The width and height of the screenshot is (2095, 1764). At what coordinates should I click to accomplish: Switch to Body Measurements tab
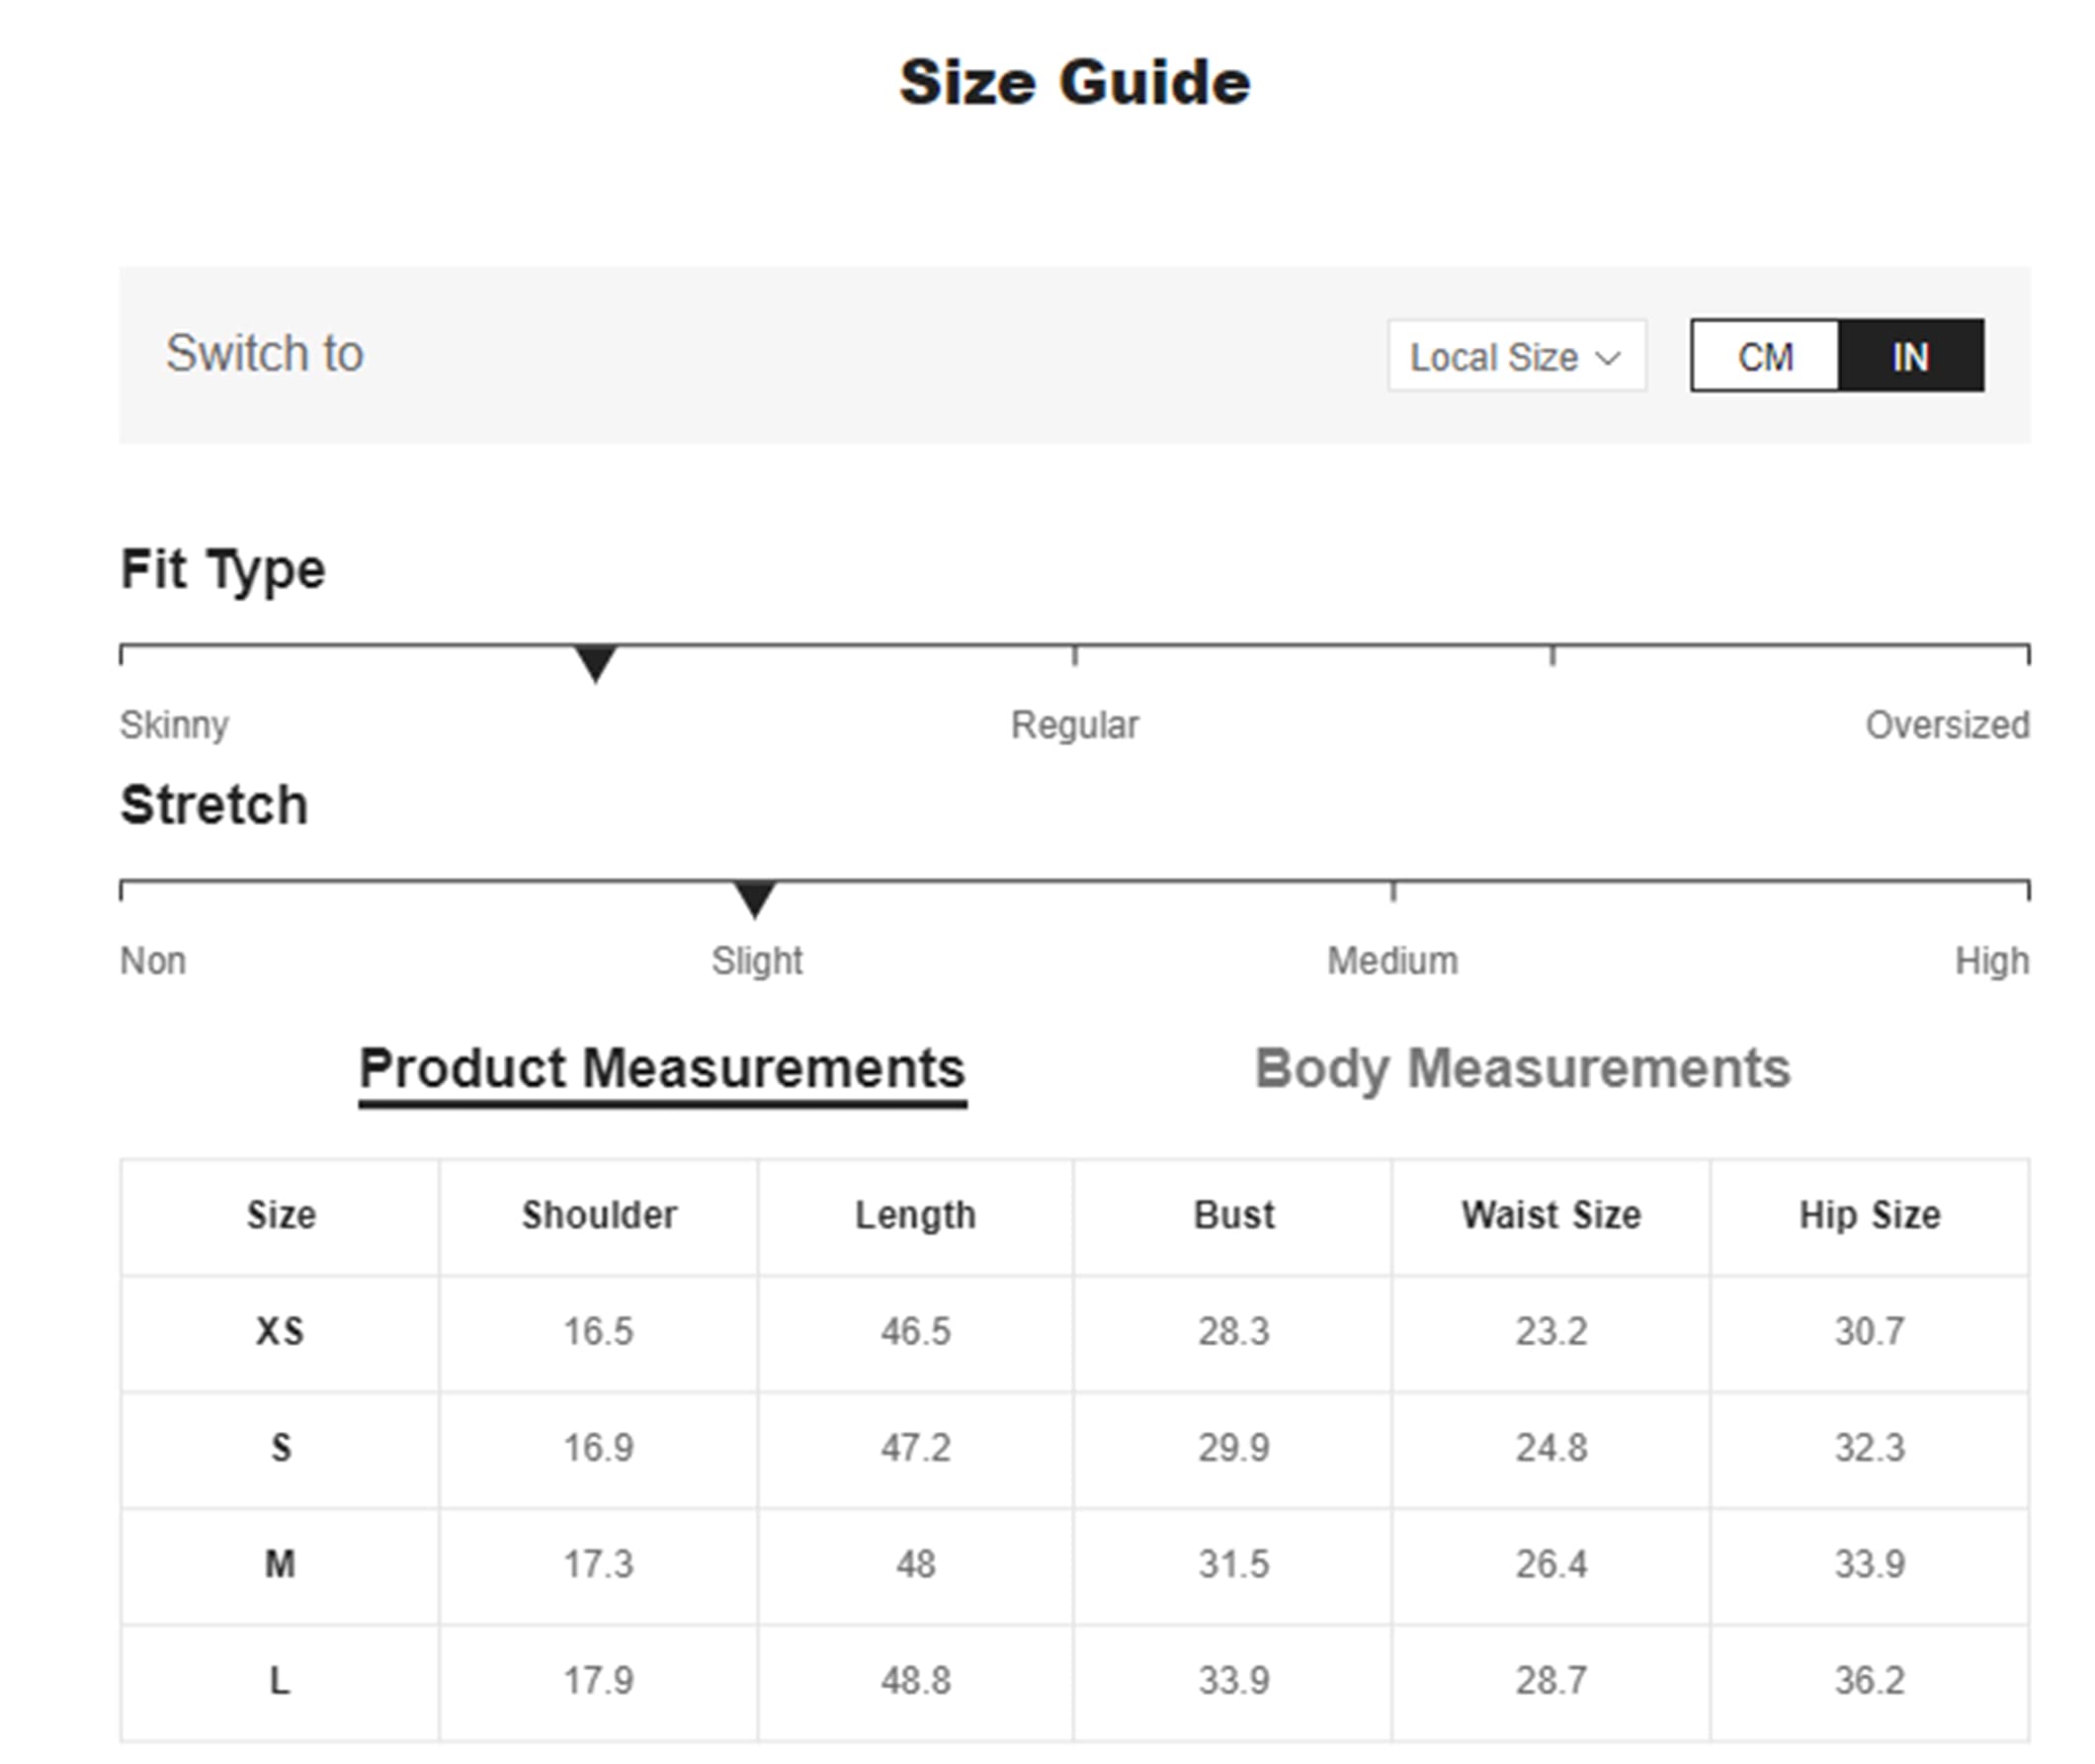(1522, 1068)
